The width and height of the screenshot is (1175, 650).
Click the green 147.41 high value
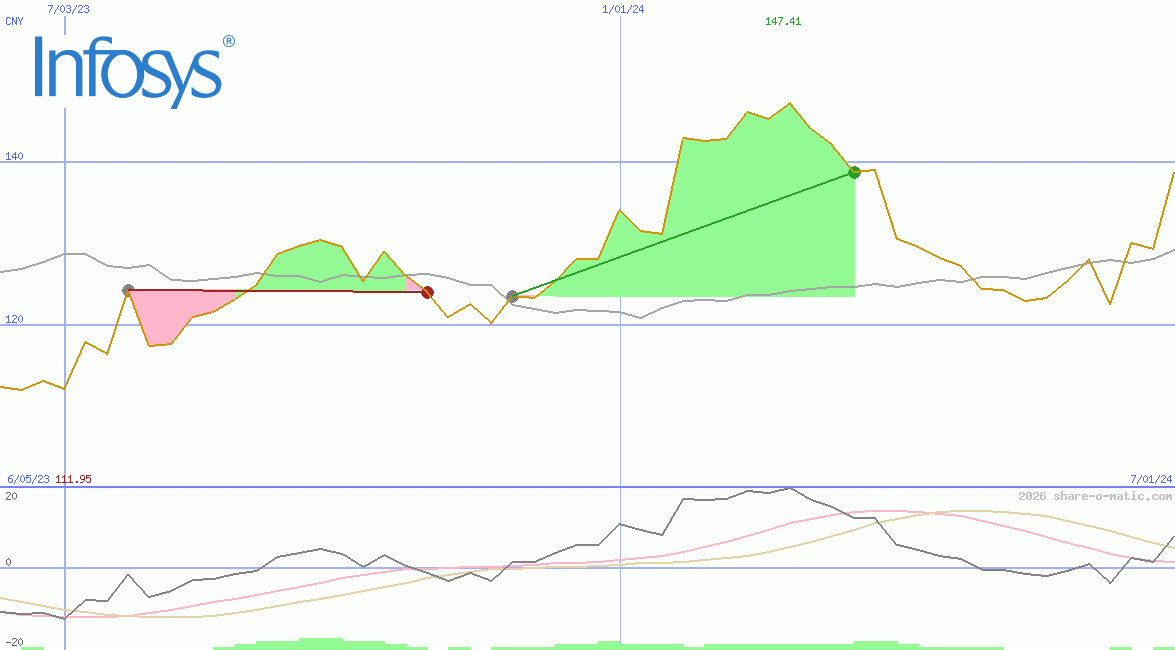point(783,21)
